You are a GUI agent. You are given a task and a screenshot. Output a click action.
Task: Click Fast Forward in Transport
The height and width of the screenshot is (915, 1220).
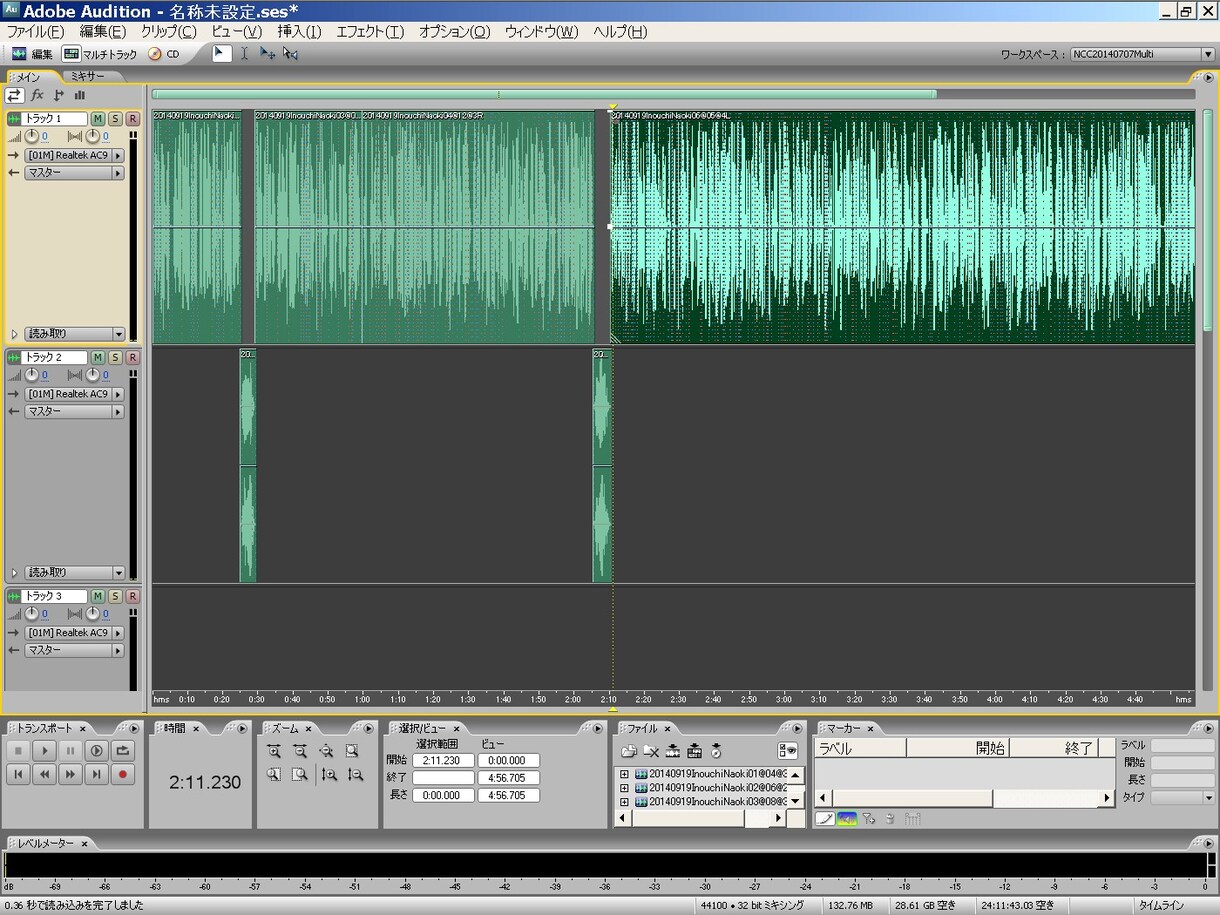(71, 773)
